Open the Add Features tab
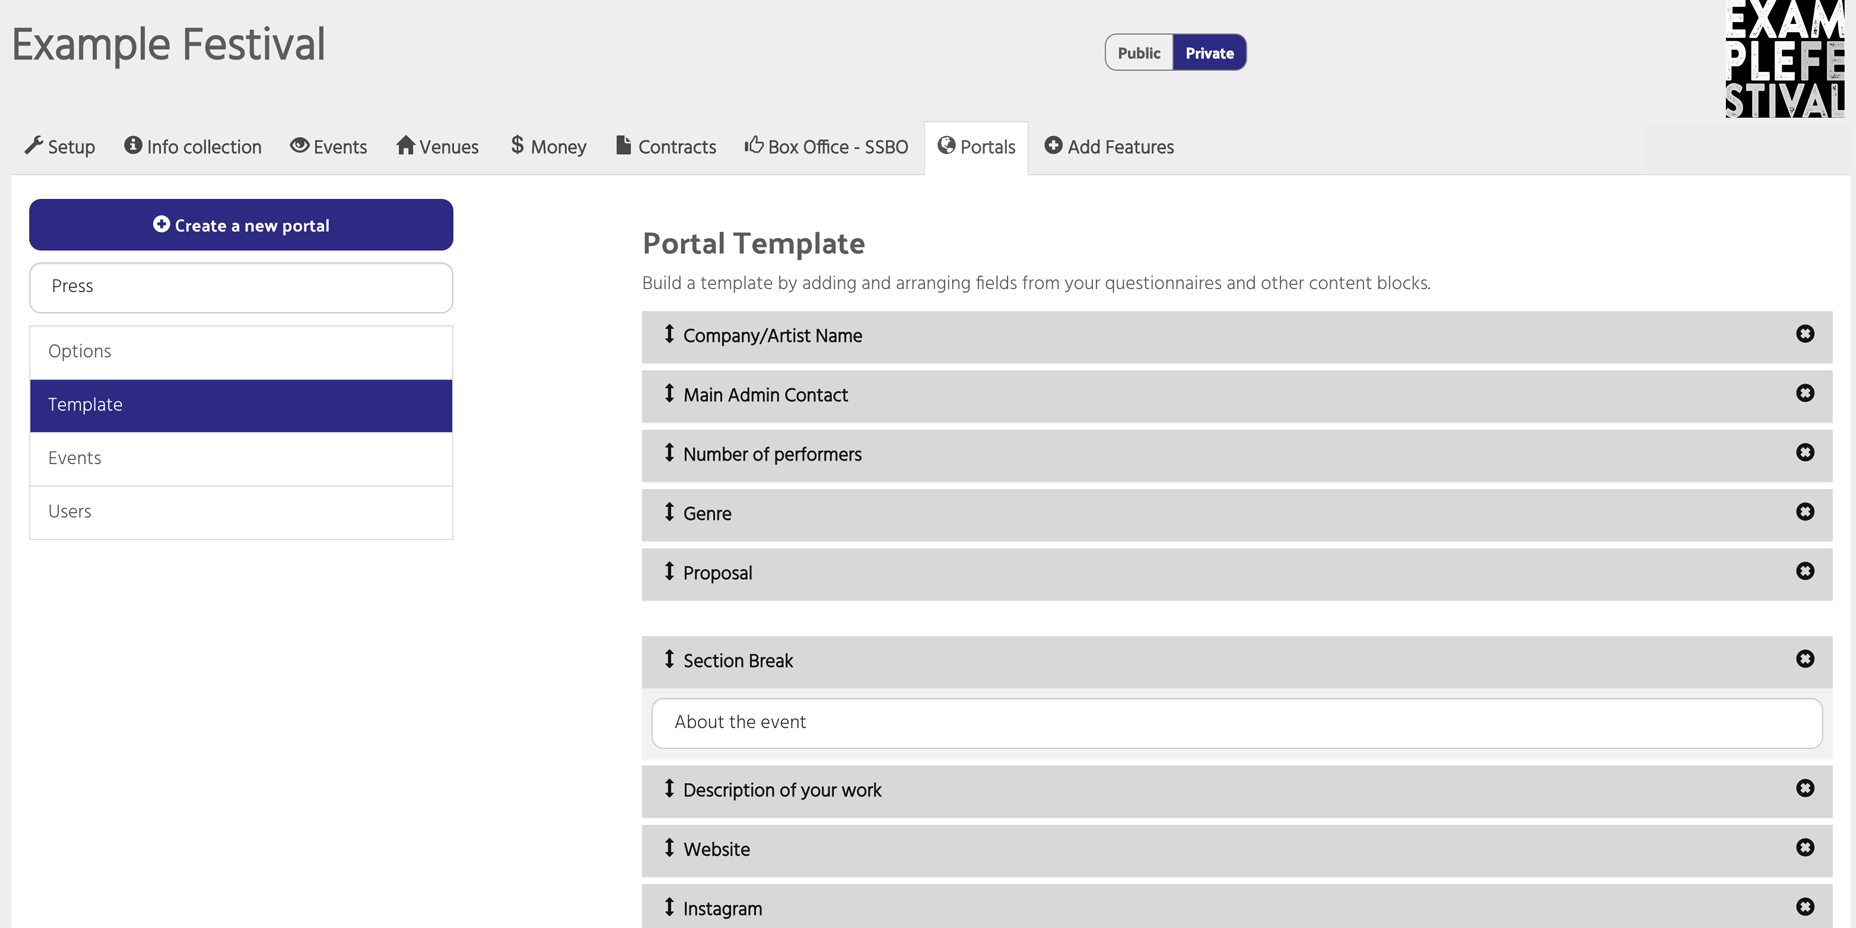The height and width of the screenshot is (928, 1856). point(1109,147)
